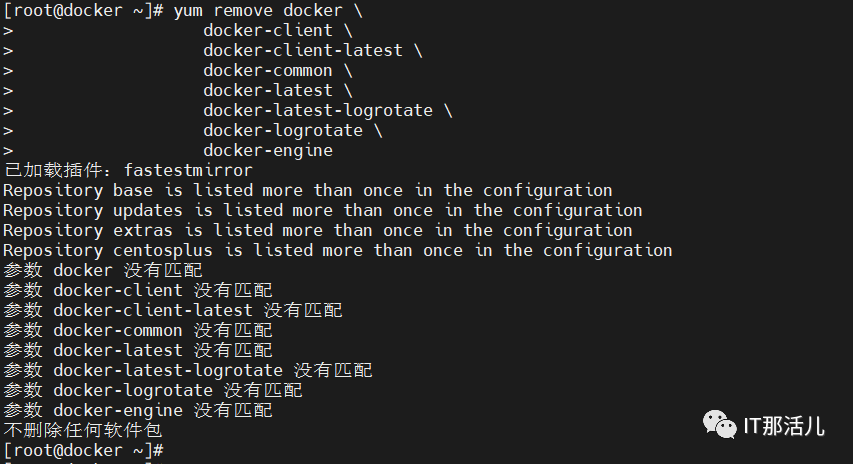Click "docker-engine" on the last continuation line

(267, 150)
